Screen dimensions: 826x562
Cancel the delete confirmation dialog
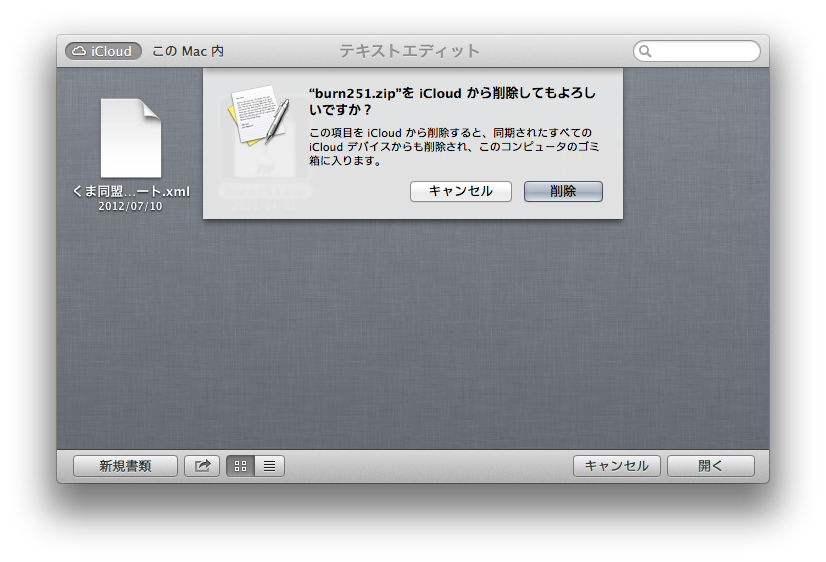point(460,191)
